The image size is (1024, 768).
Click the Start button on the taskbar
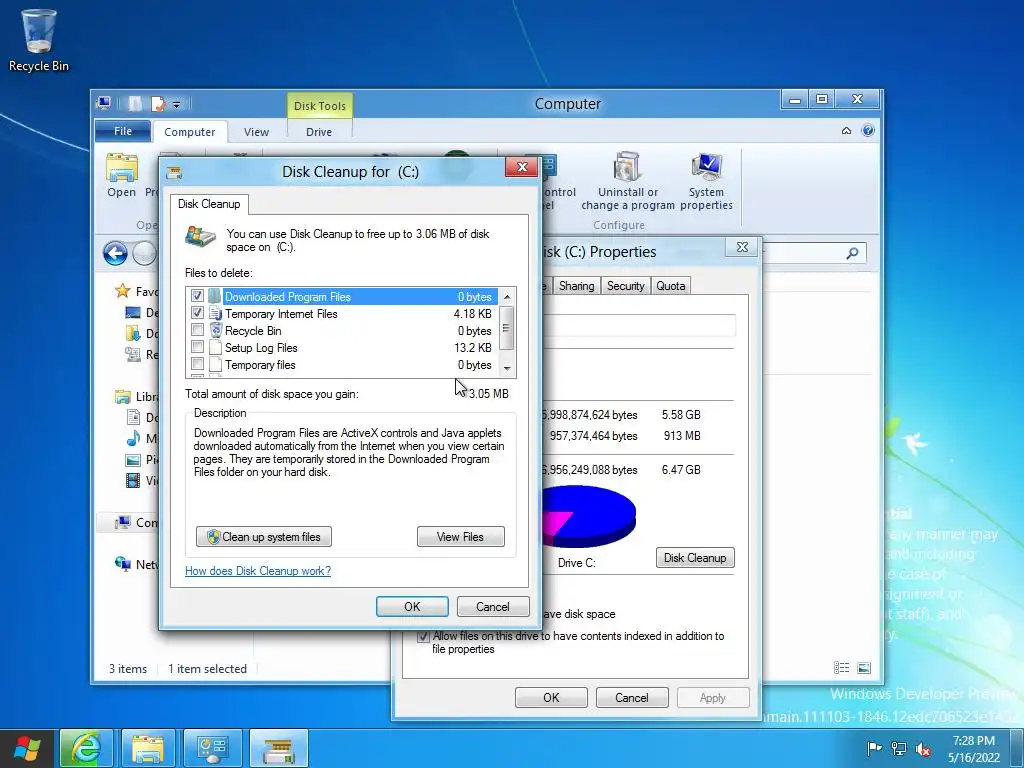point(27,748)
